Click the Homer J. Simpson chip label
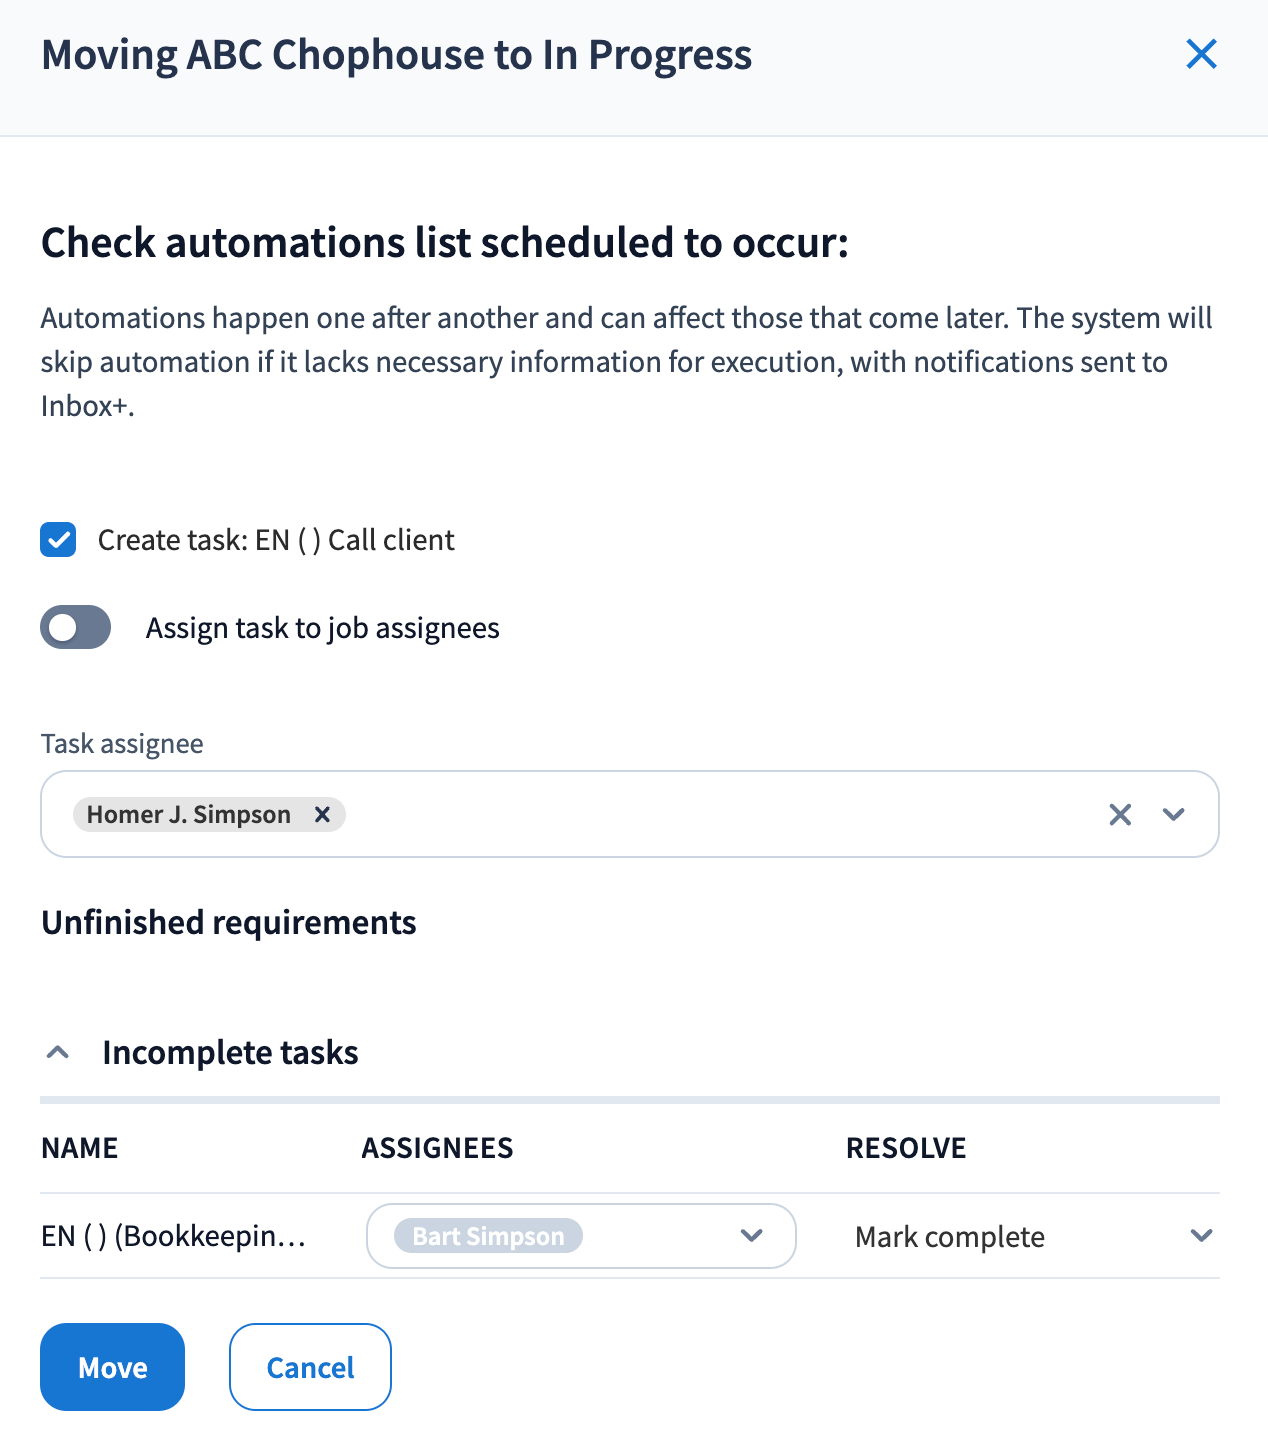1268x1444 pixels. pyautogui.click(x=189, y=815)
